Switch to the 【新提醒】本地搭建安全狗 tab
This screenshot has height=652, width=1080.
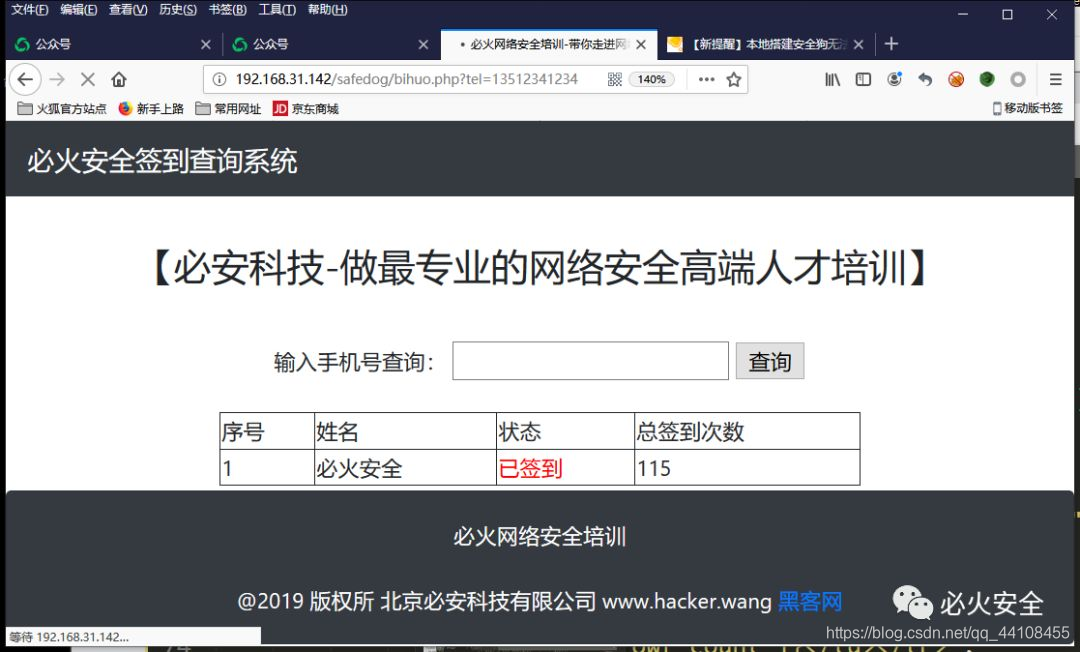pyautogui.click(x=766, y=44)
